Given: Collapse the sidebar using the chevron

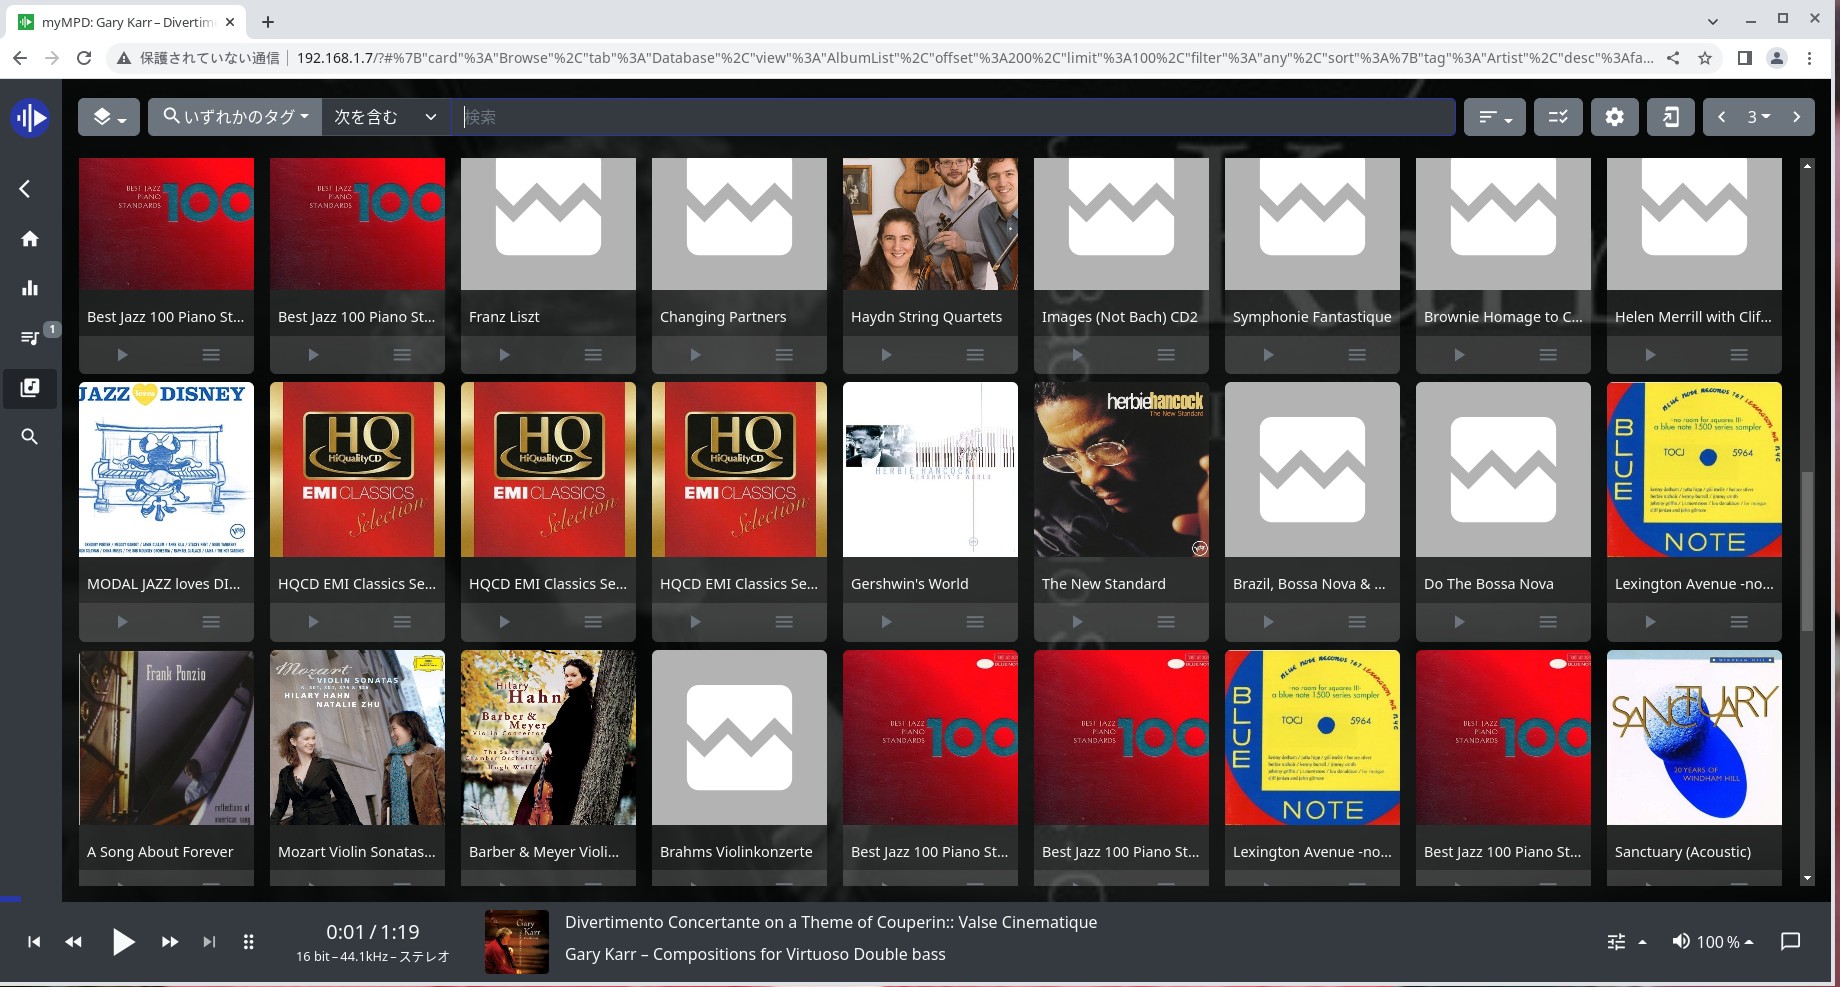Looking at the screenshot, I should pyautogui.click(x=24, y=188).
